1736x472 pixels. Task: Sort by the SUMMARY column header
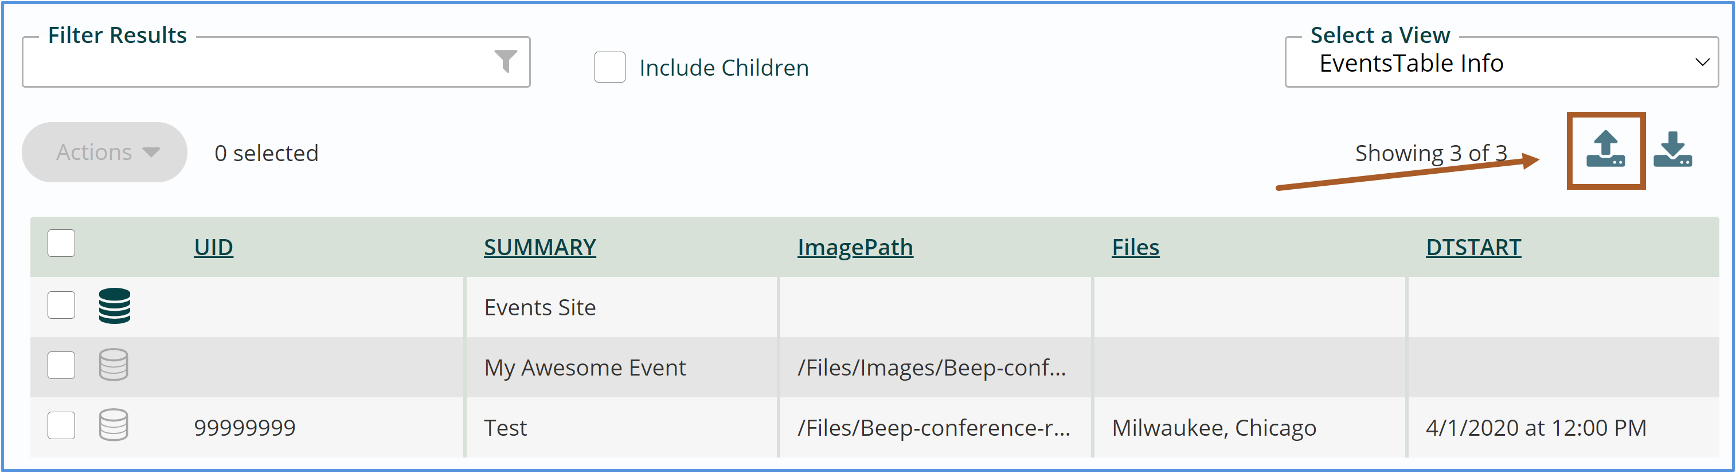click(540, 247)
